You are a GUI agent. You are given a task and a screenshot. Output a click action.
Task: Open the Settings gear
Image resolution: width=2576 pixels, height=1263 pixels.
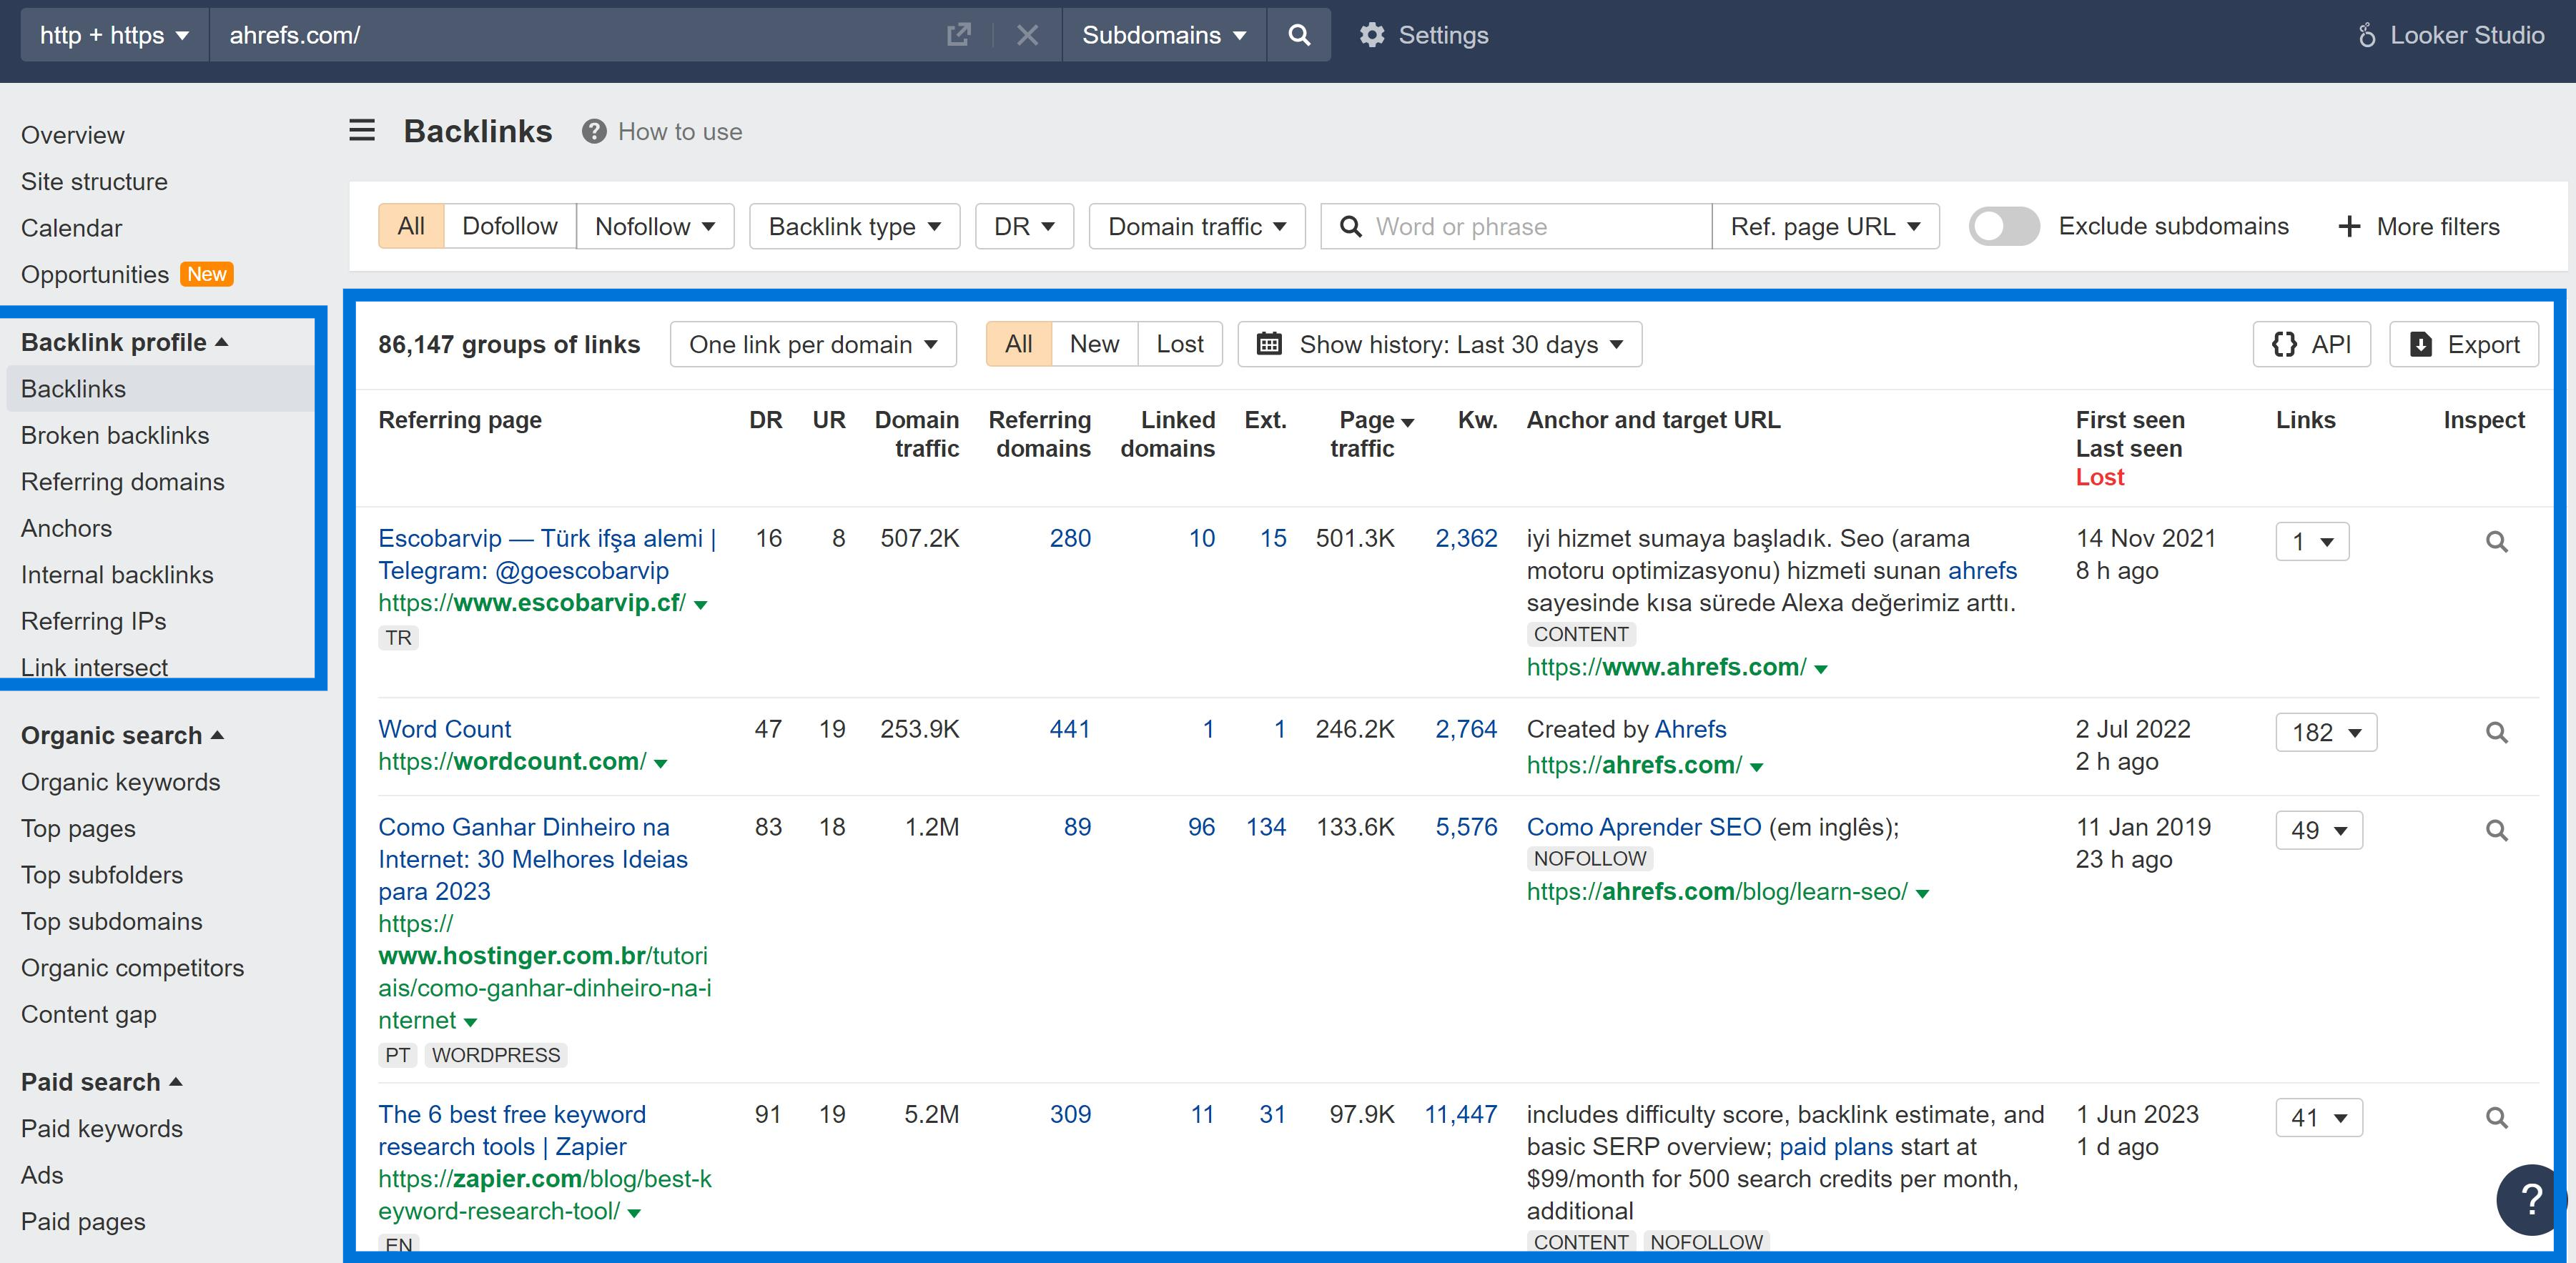point(1371,34)
